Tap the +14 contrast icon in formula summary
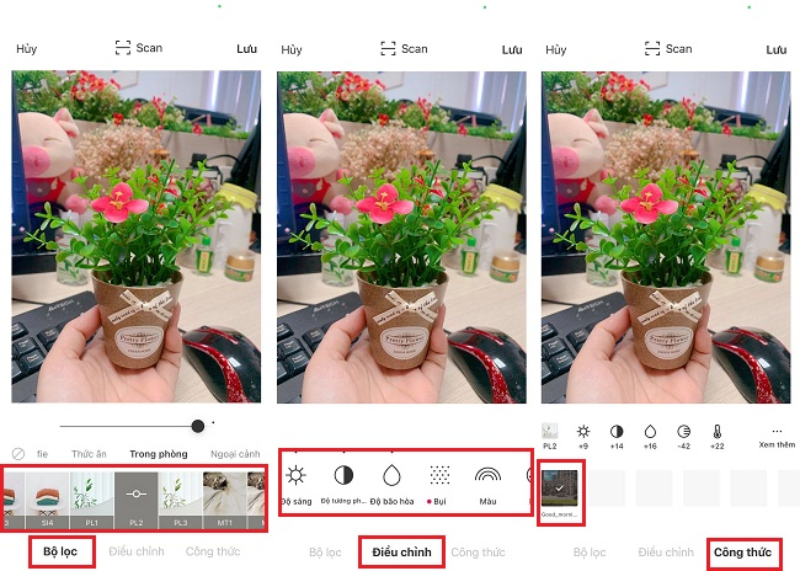Viewport: 800px width, 571px height. (617, 432)
